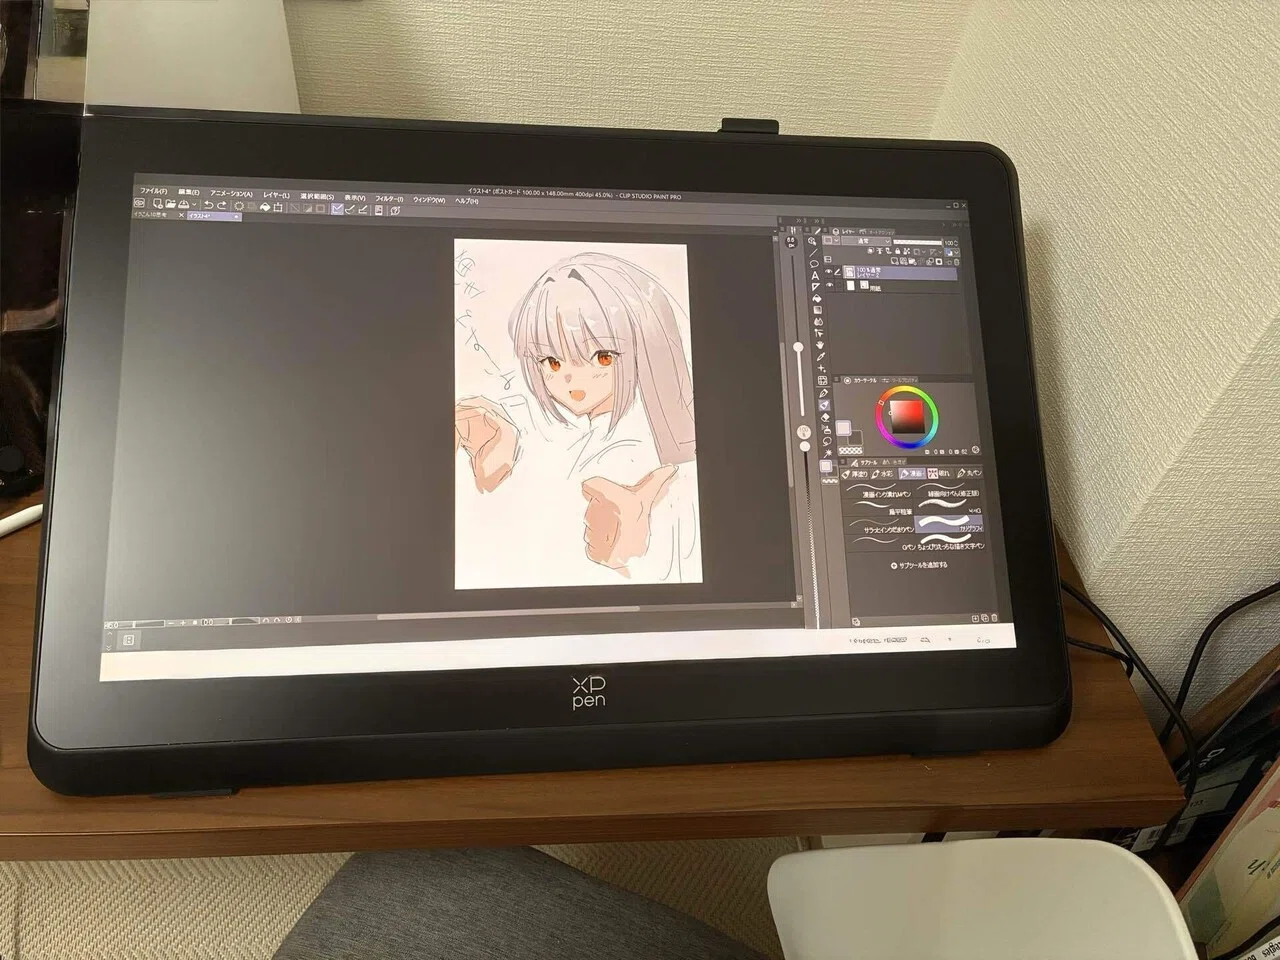1280x960 pixels.
Task: Select the Gradient tool
Action: [817, 310]
